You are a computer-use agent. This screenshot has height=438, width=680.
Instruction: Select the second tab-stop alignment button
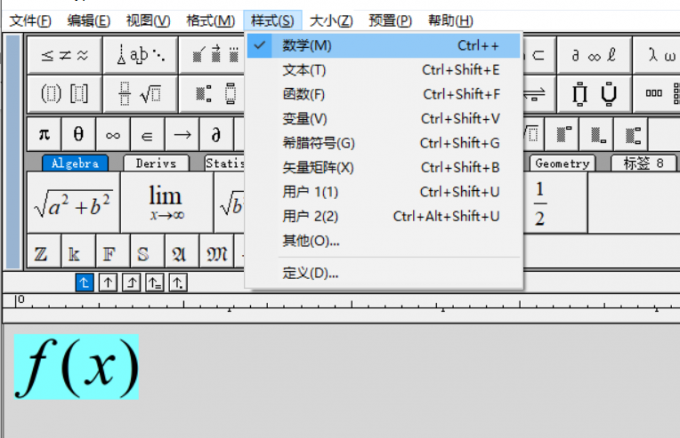click(108, 283)
